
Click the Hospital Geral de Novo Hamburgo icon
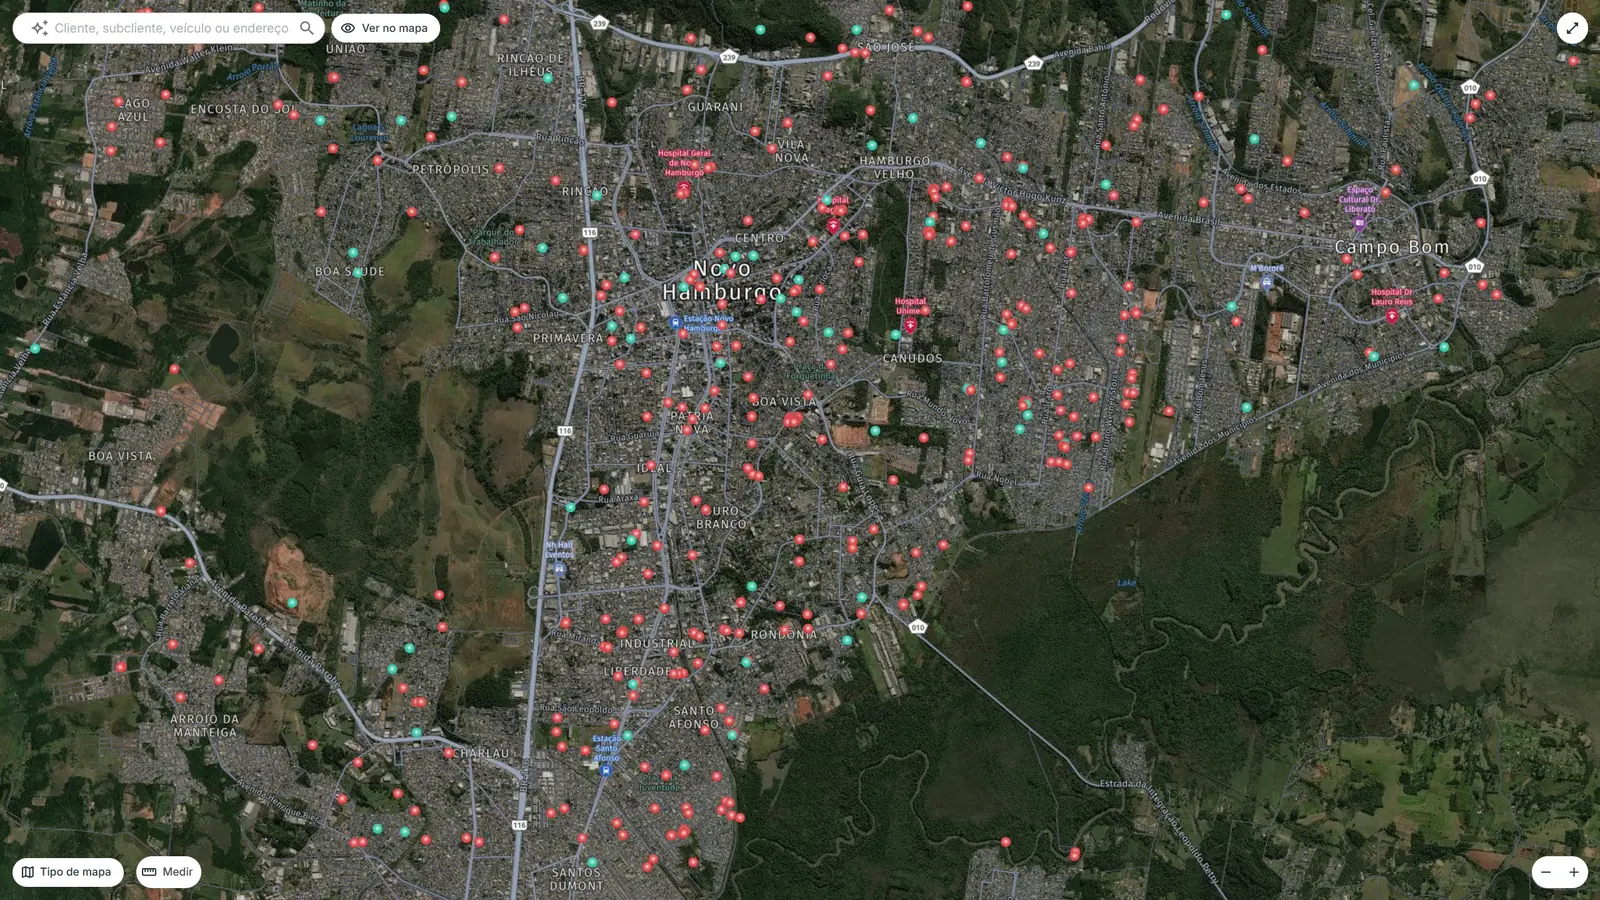pyautogui.click(x=684, y=186)
